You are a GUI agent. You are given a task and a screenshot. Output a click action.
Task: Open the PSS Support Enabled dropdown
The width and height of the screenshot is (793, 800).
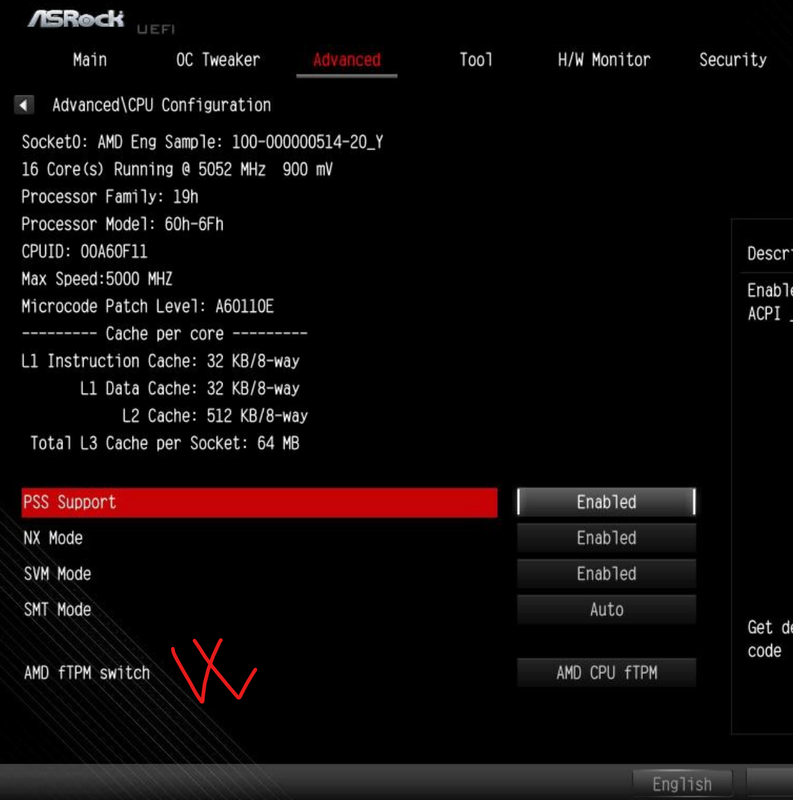(606, 502)
